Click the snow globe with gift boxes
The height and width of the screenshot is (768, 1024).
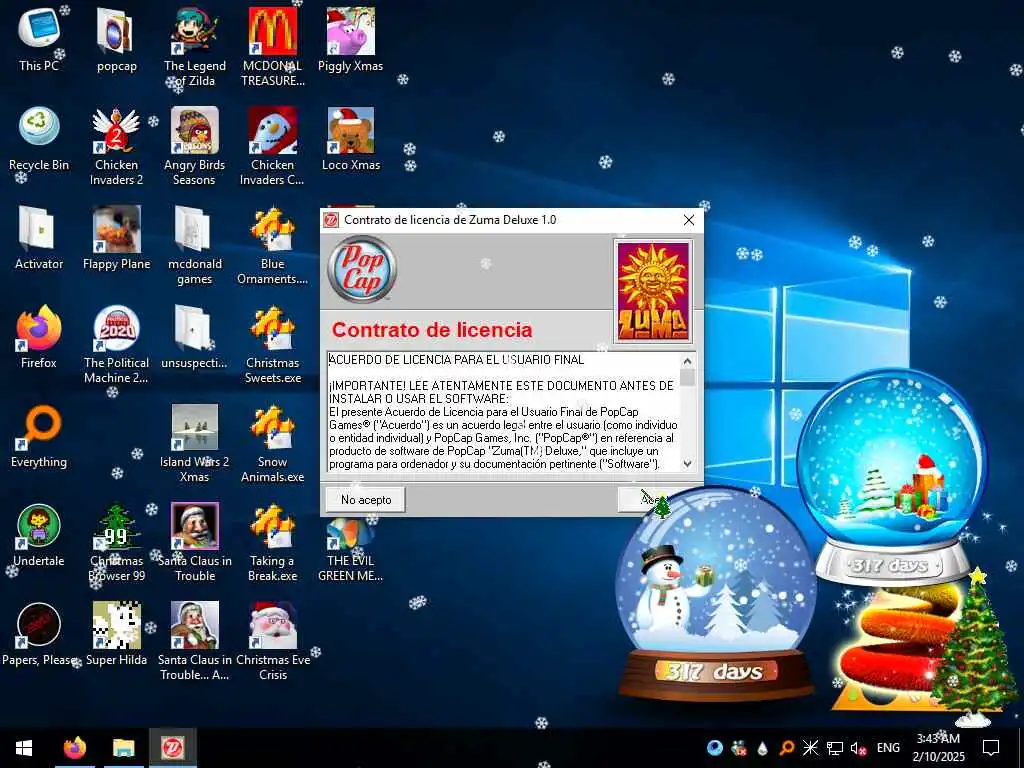point(891,477)
